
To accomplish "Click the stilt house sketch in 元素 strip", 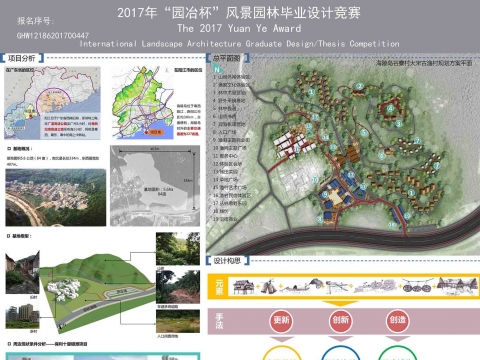I will (x=243, y=287).
